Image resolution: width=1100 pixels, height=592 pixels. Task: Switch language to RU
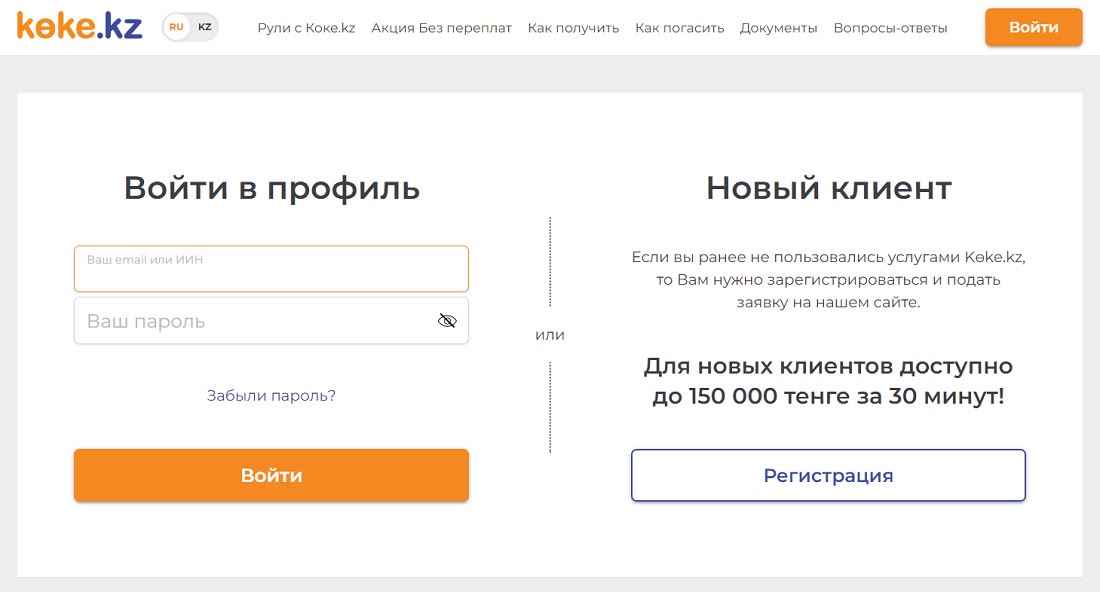pos(176,27)
